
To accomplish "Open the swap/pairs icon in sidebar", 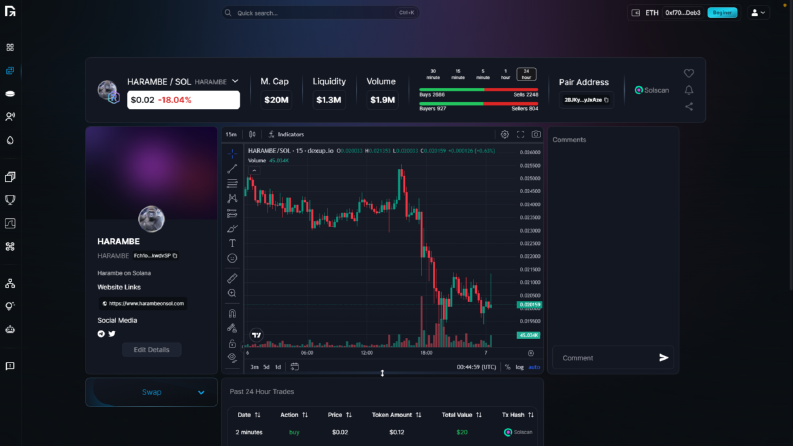I will 10,71.
